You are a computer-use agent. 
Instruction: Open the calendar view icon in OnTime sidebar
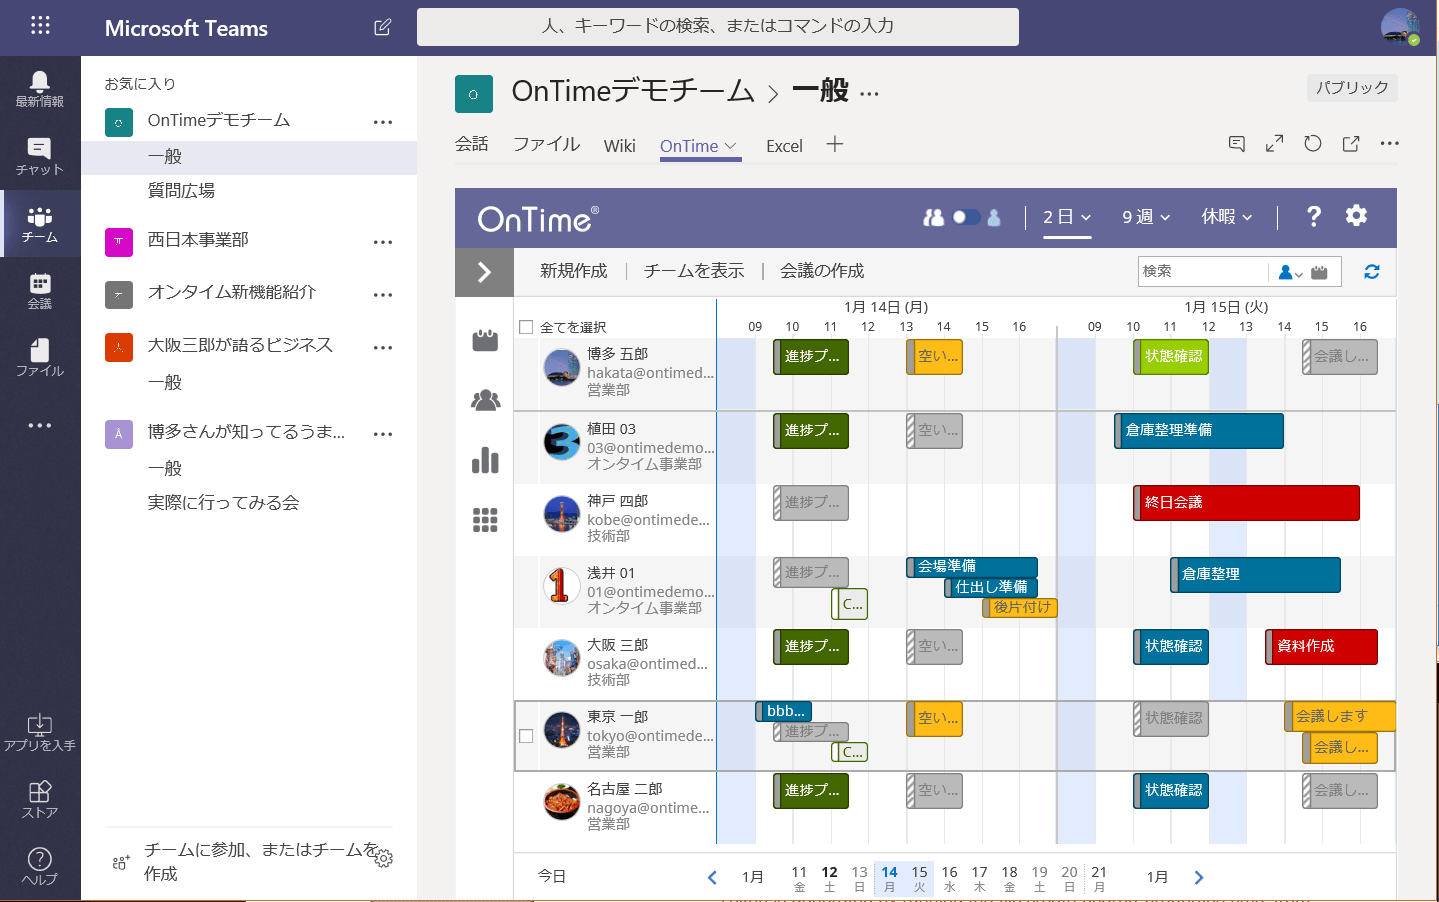[x=484, y=340]
